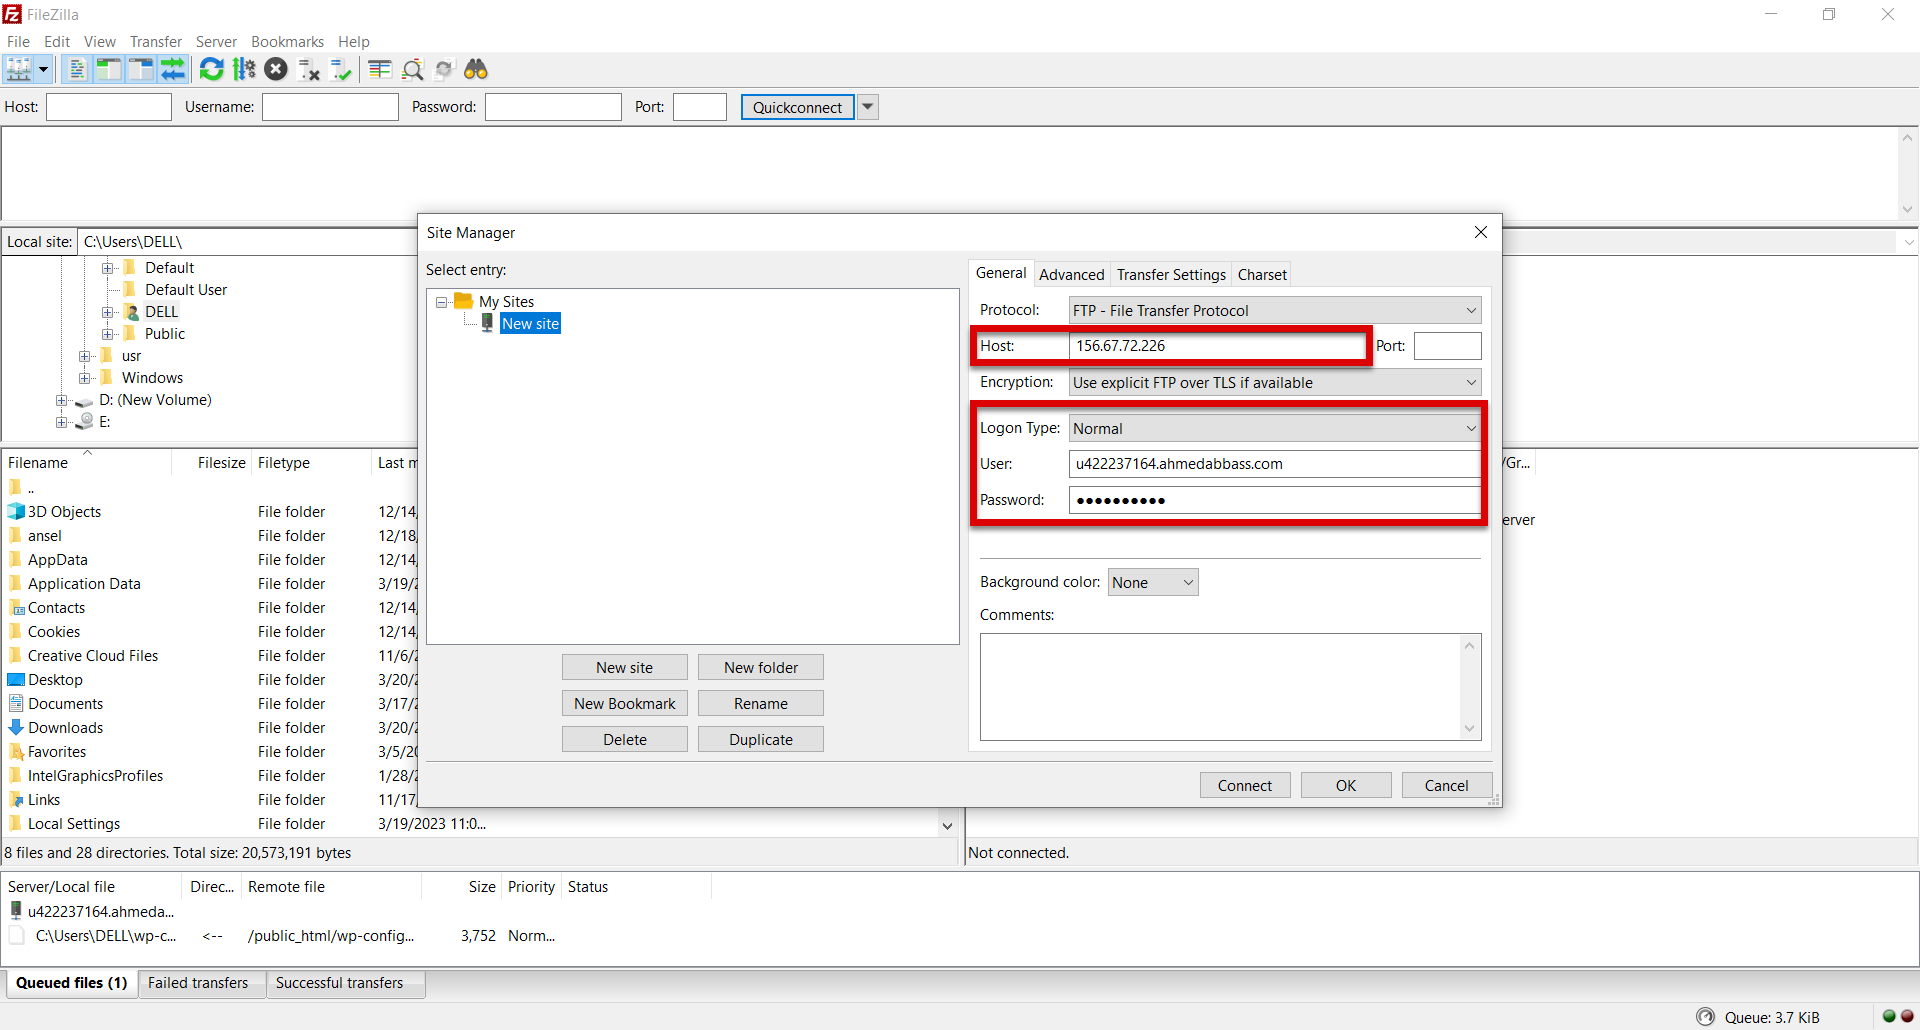Click the Duplicate button
The width and height of the screenshot is (1920, 1030).
tap(760, 740)
